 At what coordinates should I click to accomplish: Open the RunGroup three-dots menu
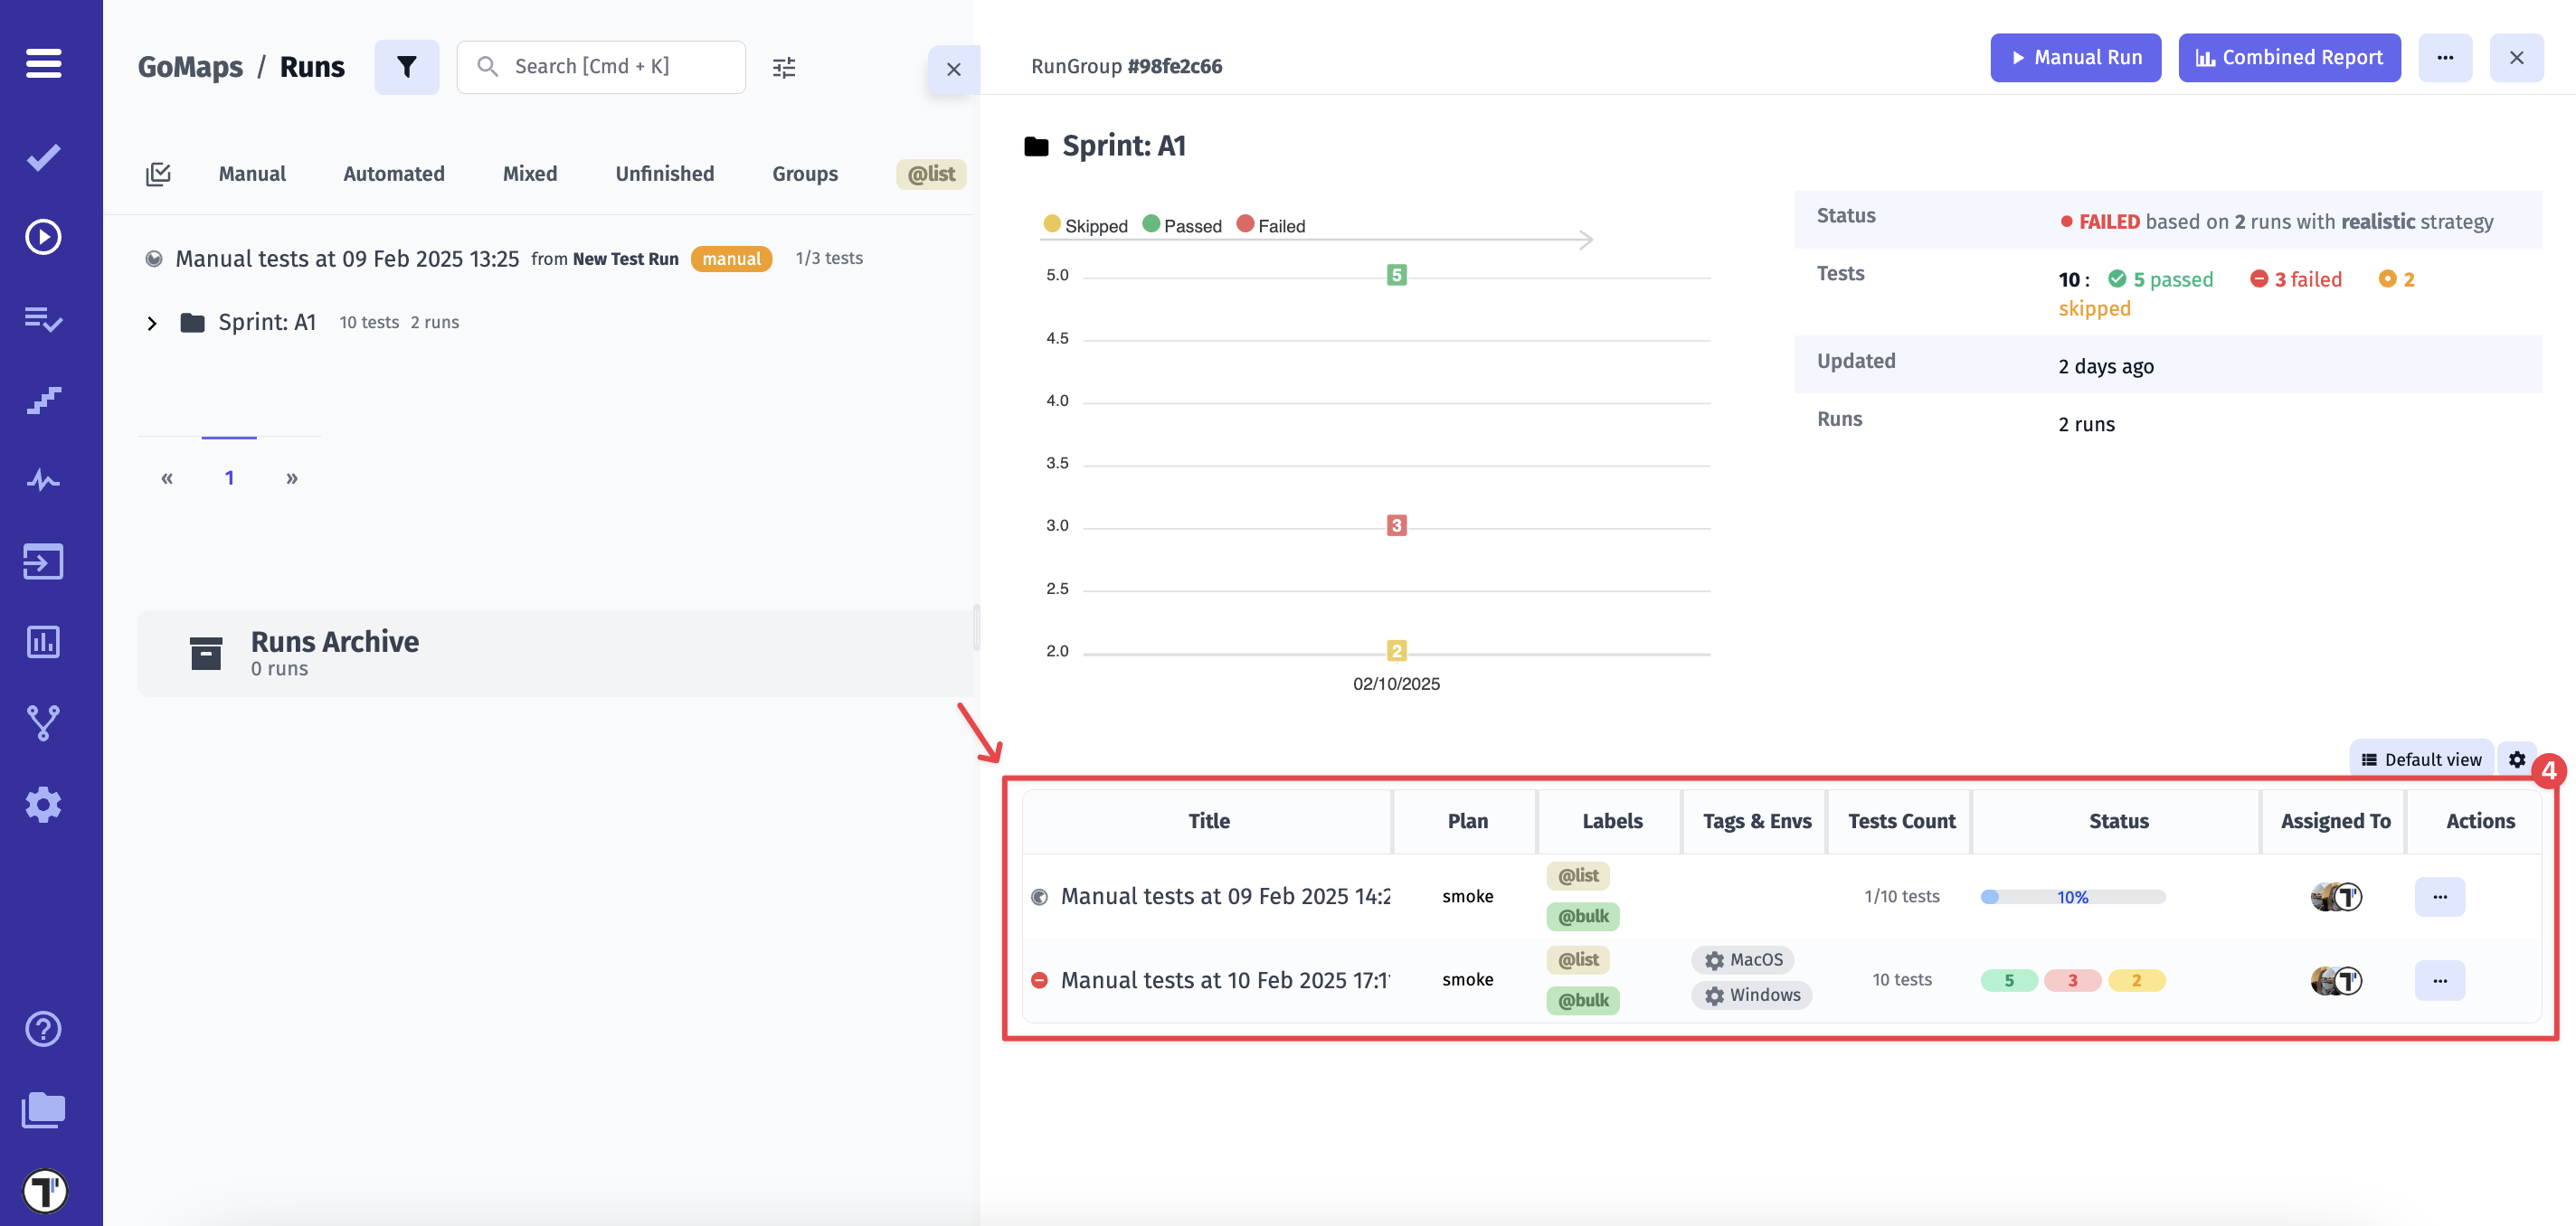[2445, 58]
